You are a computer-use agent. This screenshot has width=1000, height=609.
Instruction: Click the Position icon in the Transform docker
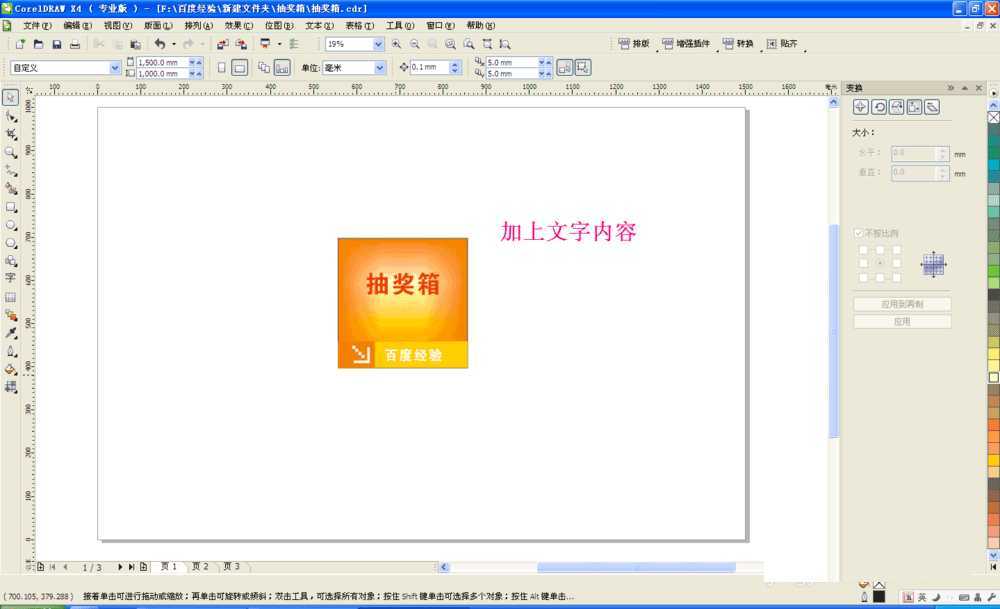pos(860,107)
